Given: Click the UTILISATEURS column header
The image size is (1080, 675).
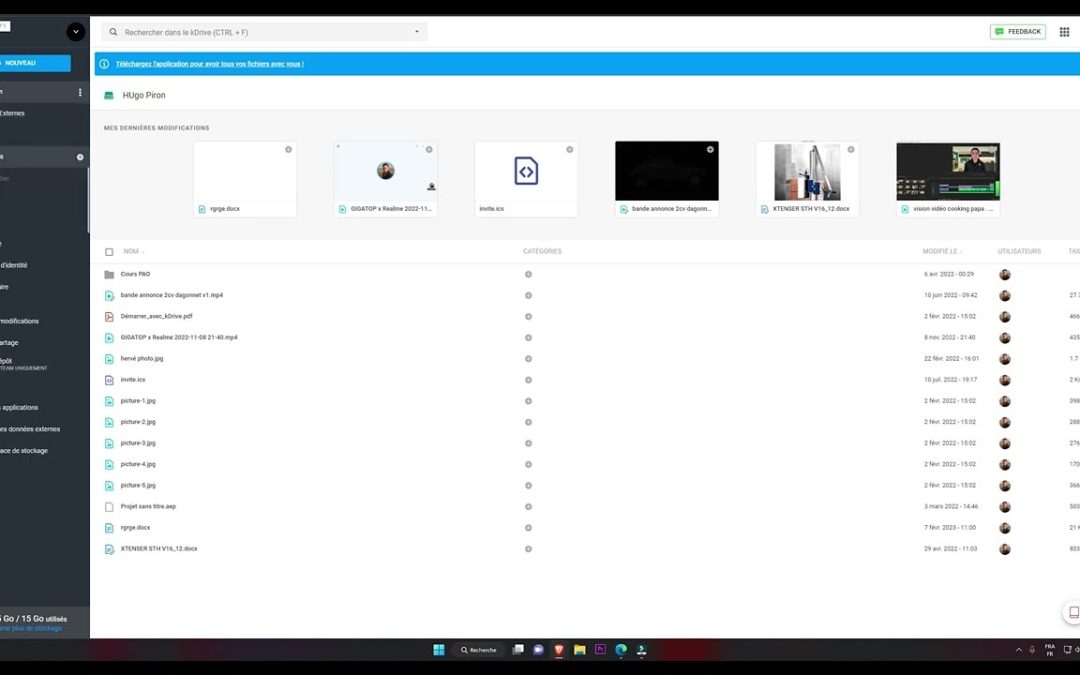Looking at the screenshot, I should click(x=1019, y=251).
